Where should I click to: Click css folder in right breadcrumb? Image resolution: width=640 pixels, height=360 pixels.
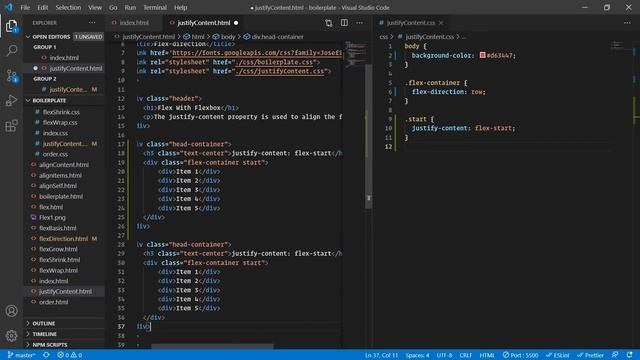pos(384,37)
